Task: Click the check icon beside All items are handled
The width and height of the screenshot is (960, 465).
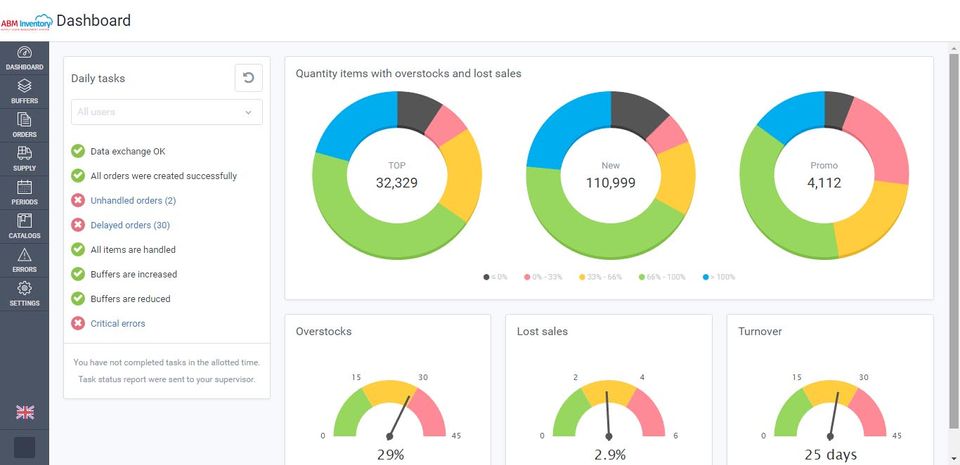Action: pyautogui.click(x=78, y=250)
